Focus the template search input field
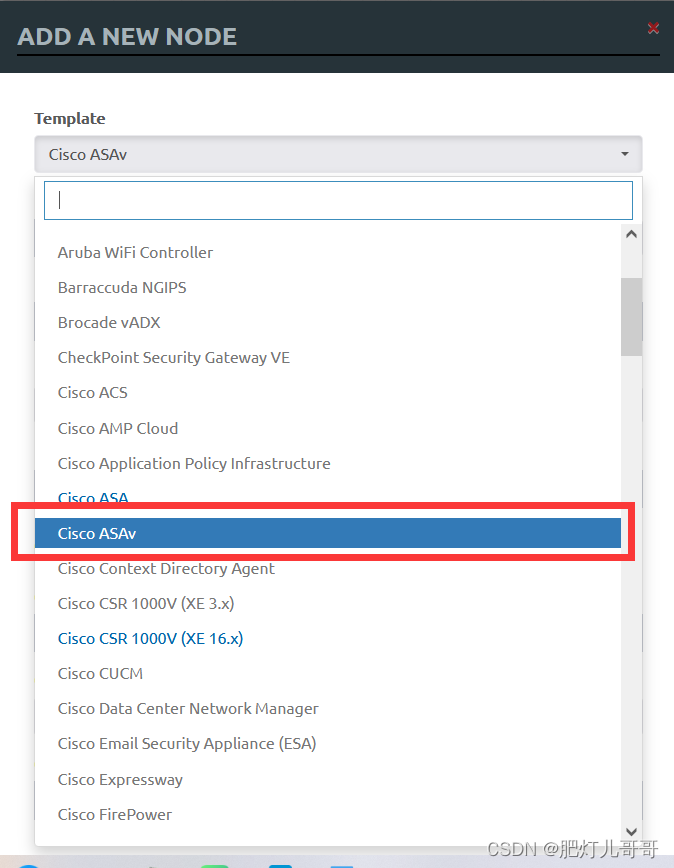The image size is (674, 868). [x=338, y=200]
